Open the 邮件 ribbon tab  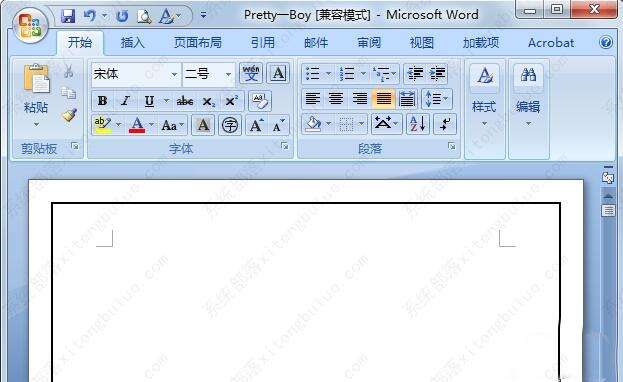tap(316, 43)
